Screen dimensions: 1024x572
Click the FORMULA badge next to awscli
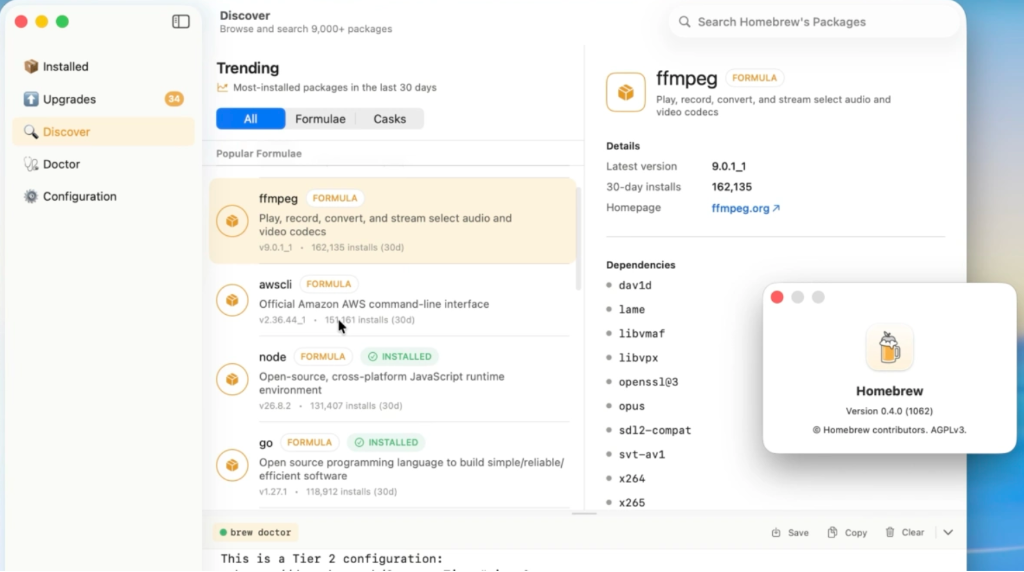click(x=328, y=284)
